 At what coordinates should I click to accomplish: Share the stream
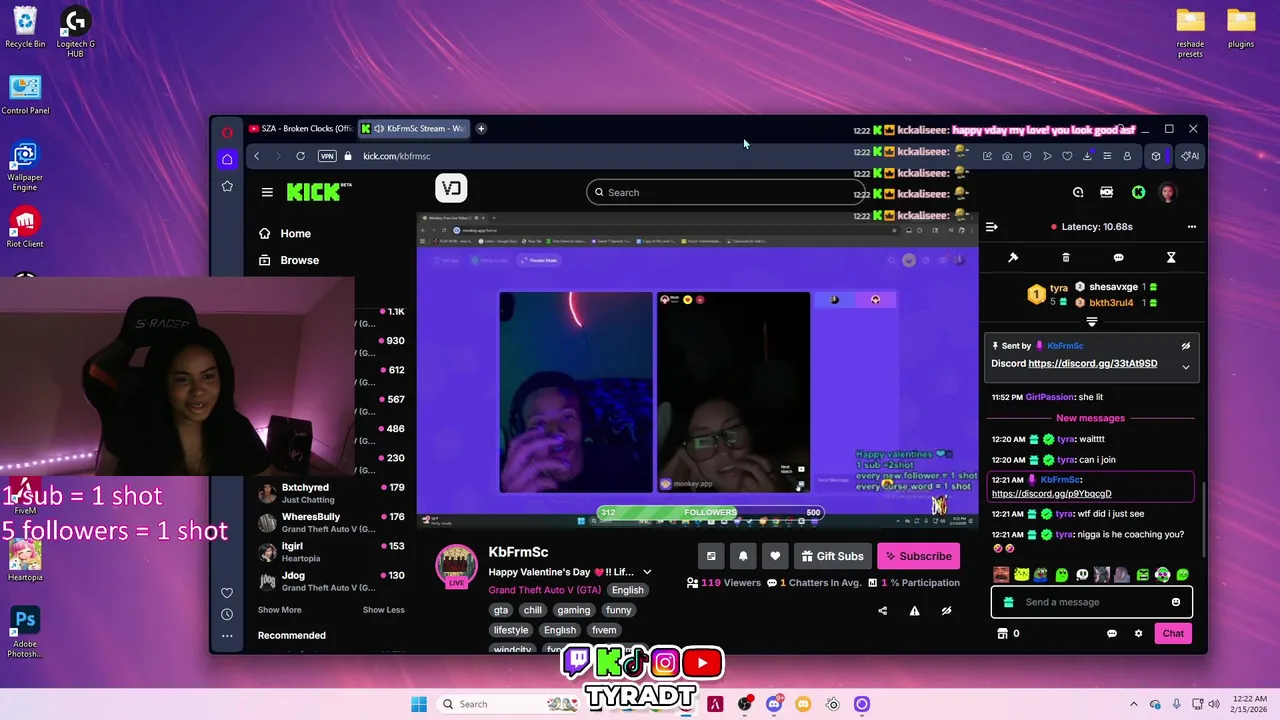[882, 611]
